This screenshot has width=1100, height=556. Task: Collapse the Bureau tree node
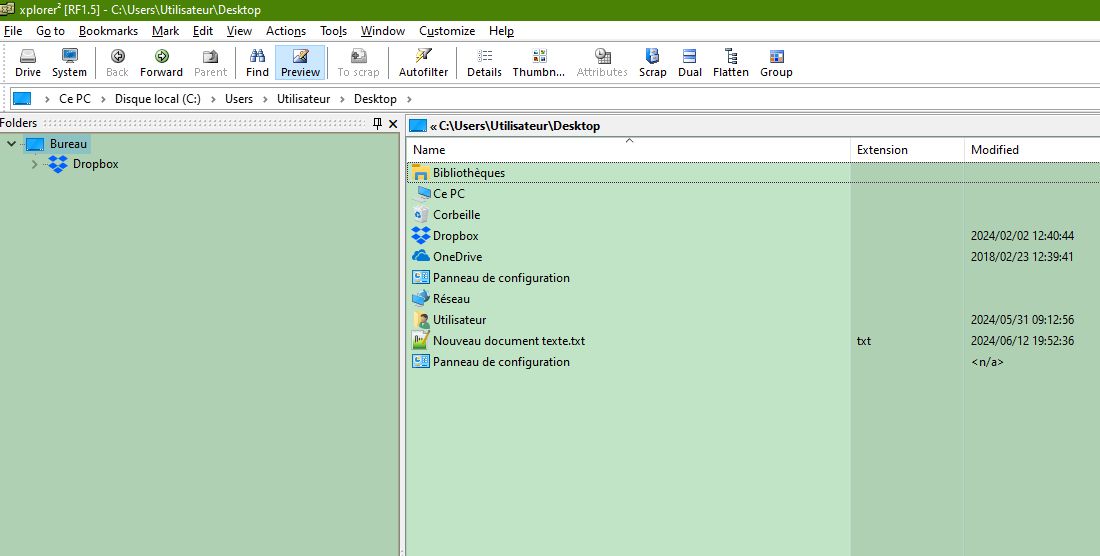pyautogui.click(x=11, y=144)
